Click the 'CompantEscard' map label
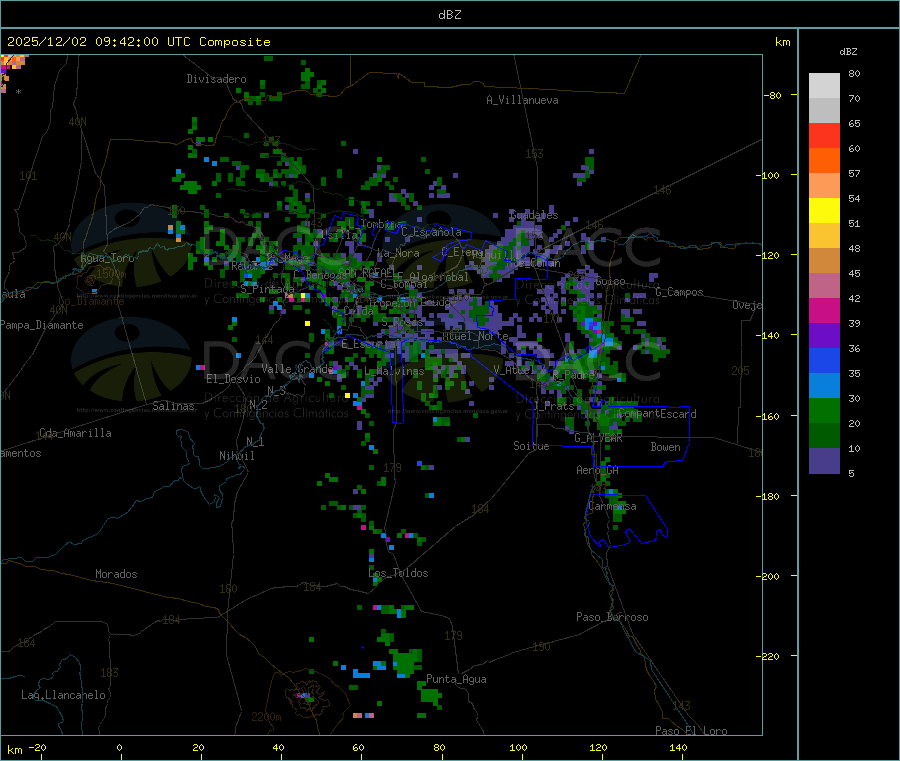Screen dimensions: 900x761 point(657,413)
